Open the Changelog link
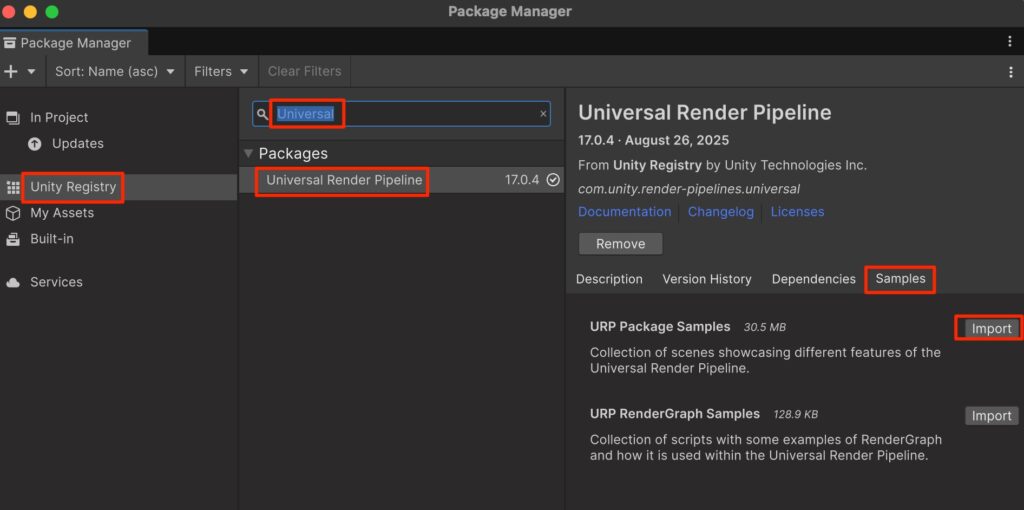Image resolution: width=1024 pixels, height=510 pixels. click(720, 212)
